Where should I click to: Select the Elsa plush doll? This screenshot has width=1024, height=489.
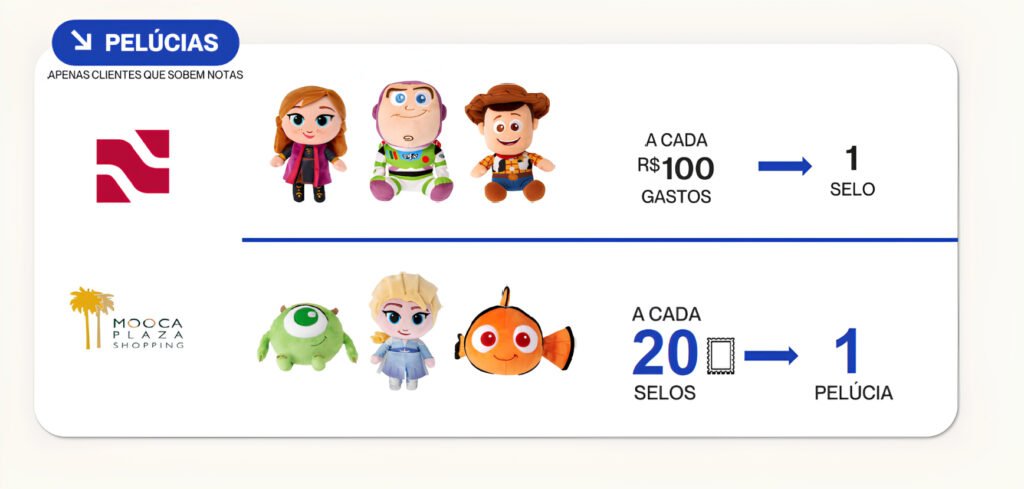(404, 331)
